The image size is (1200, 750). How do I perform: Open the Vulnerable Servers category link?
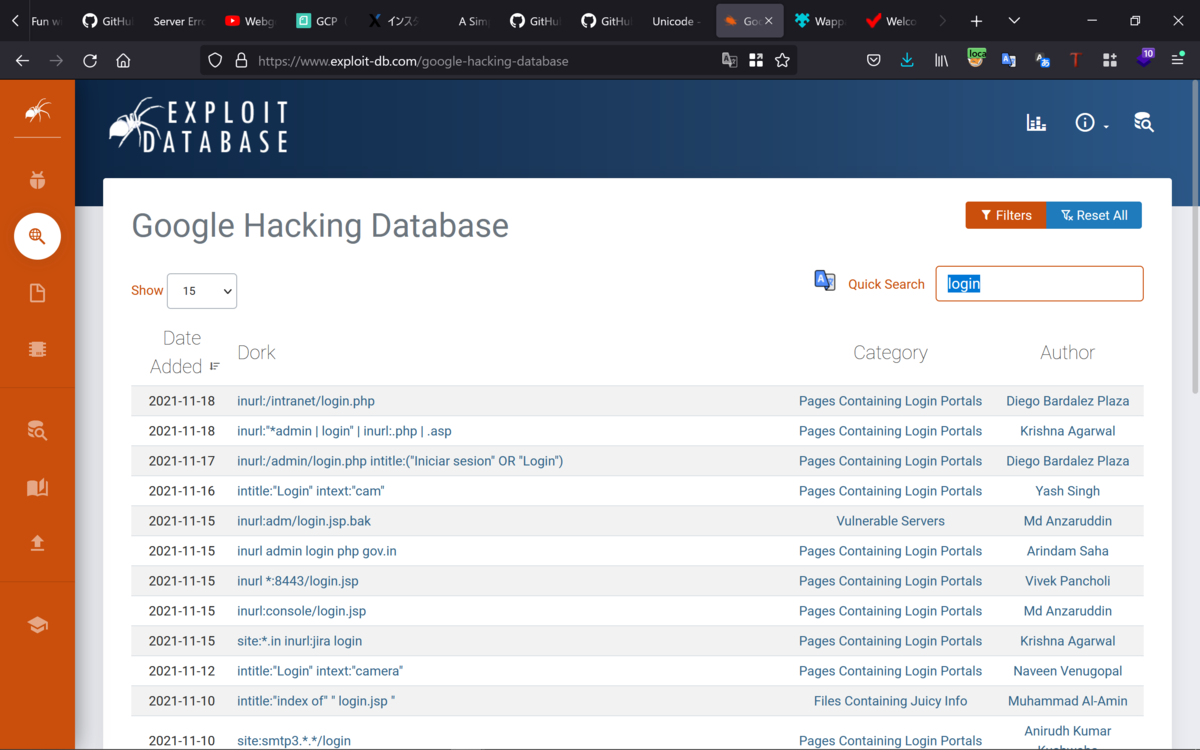[890, 521]
